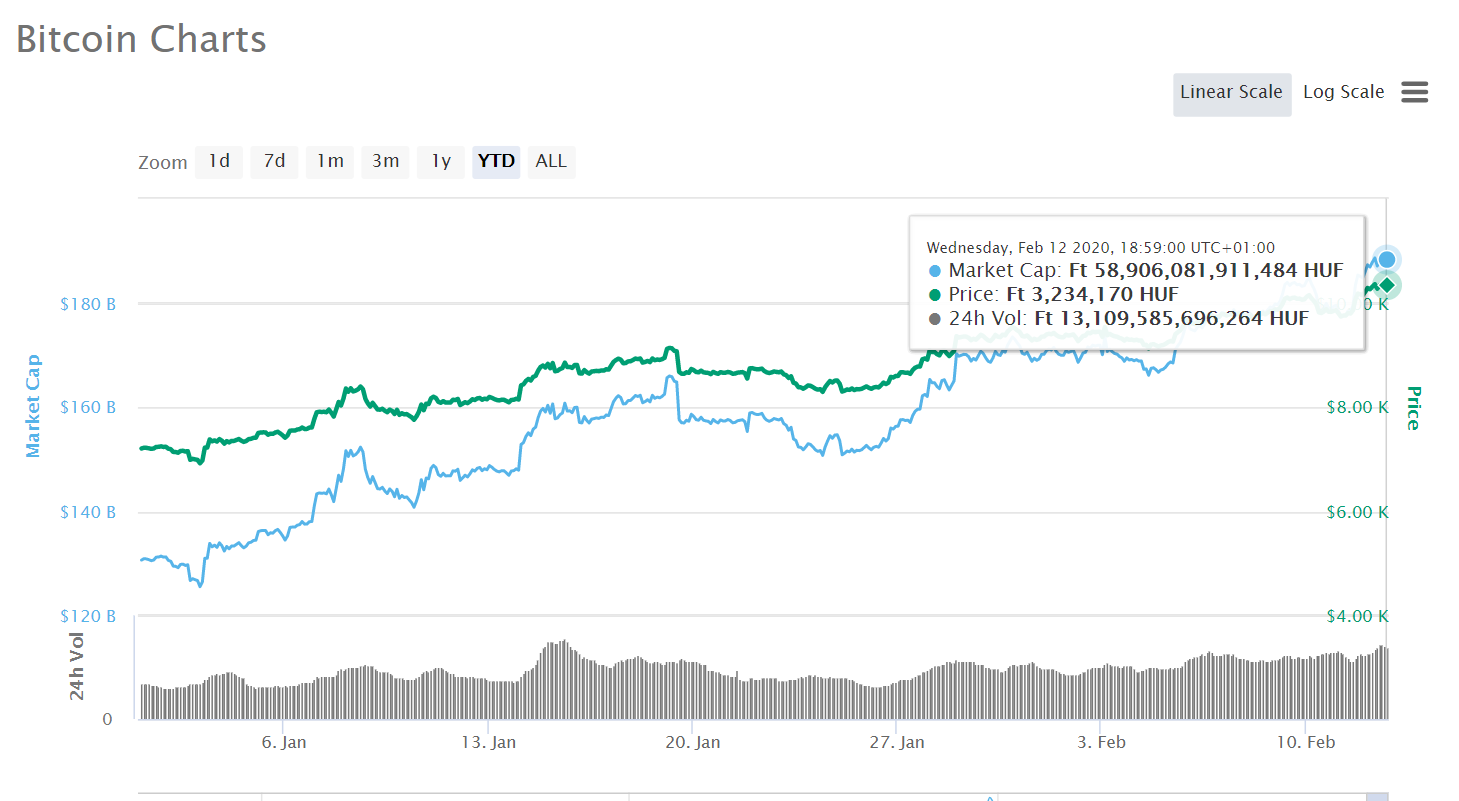Screen dimensions: 1459x801
Task: Click the $6.00 K price label
Action: pos(1357,512)
